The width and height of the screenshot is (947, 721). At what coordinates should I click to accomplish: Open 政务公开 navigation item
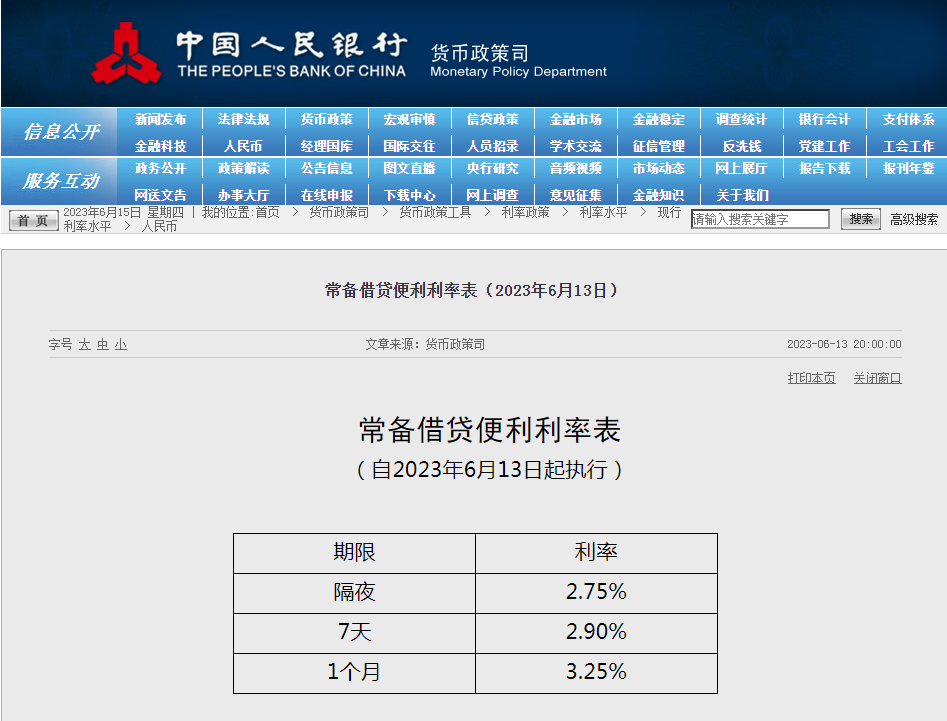coord(161,168)
